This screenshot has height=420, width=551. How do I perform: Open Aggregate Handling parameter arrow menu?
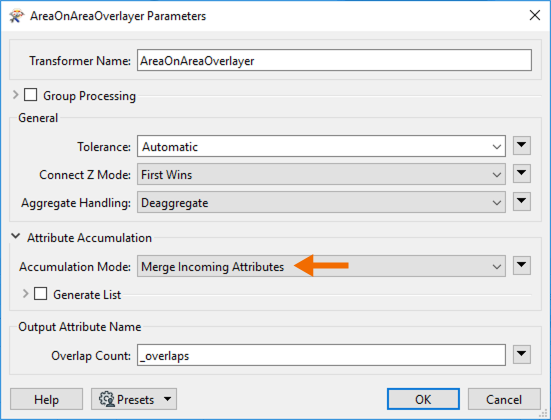(x=521, y=201)
